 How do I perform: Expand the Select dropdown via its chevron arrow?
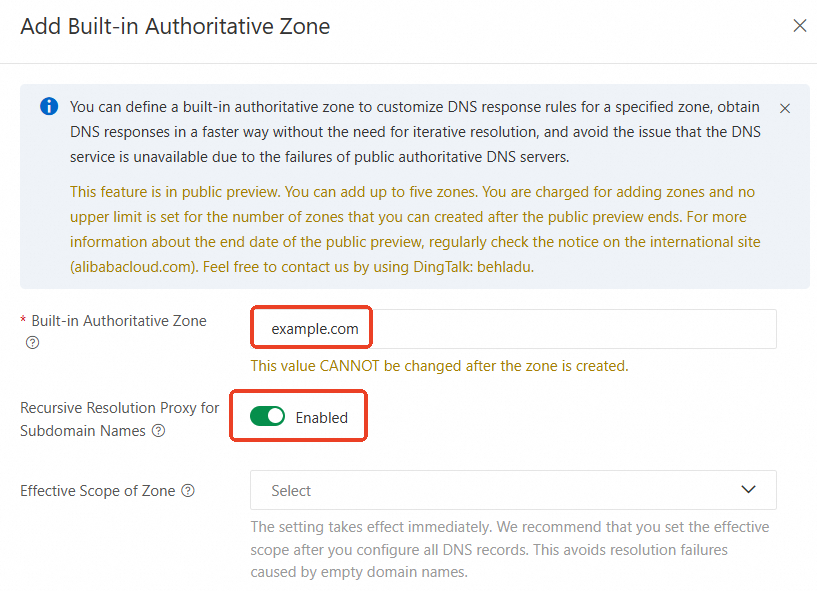(748, 490)
